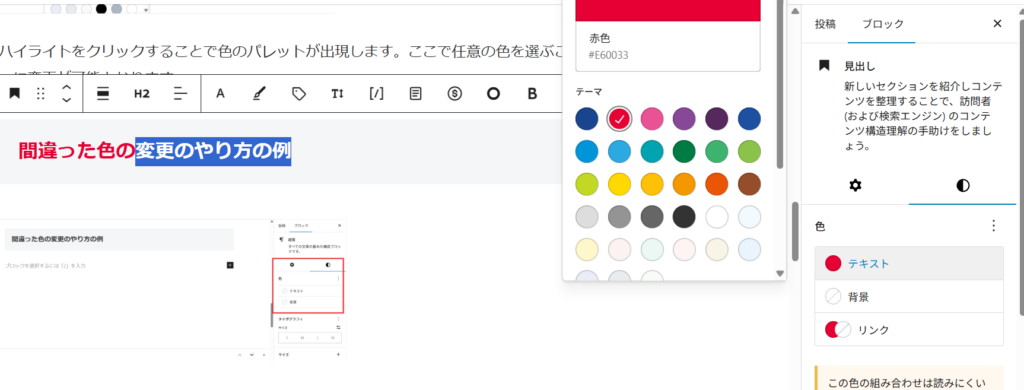
Task: Open the font size Tt icon
Action: pyautogui.click(x=337, y=93)
